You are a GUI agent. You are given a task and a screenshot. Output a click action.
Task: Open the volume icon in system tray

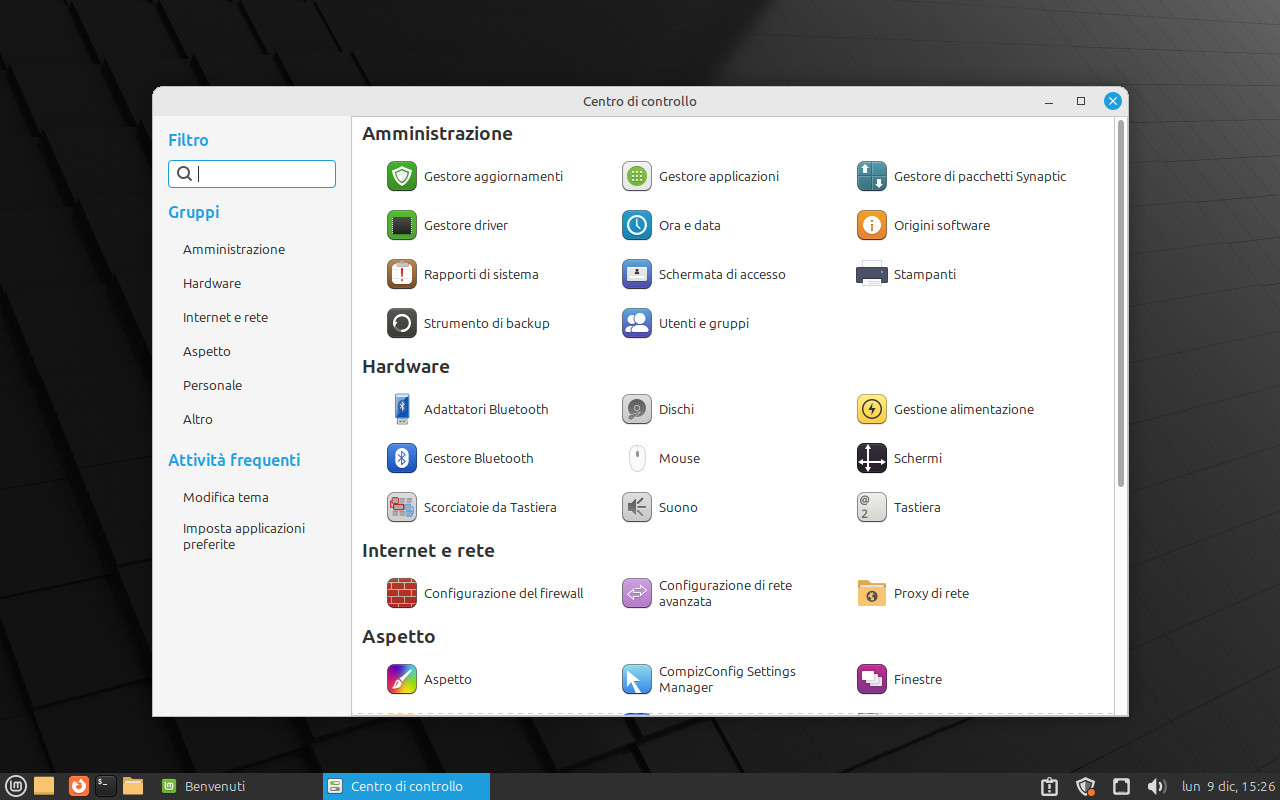point(1156,786)
